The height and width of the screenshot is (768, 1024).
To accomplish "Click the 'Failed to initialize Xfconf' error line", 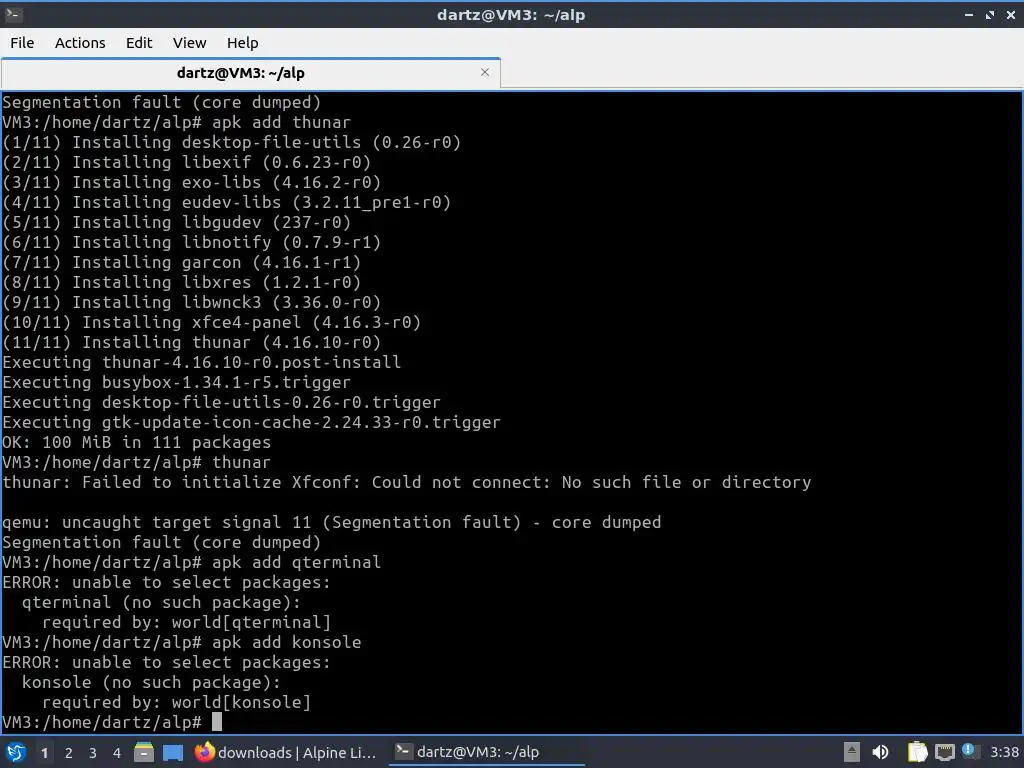I will [407, 482].
